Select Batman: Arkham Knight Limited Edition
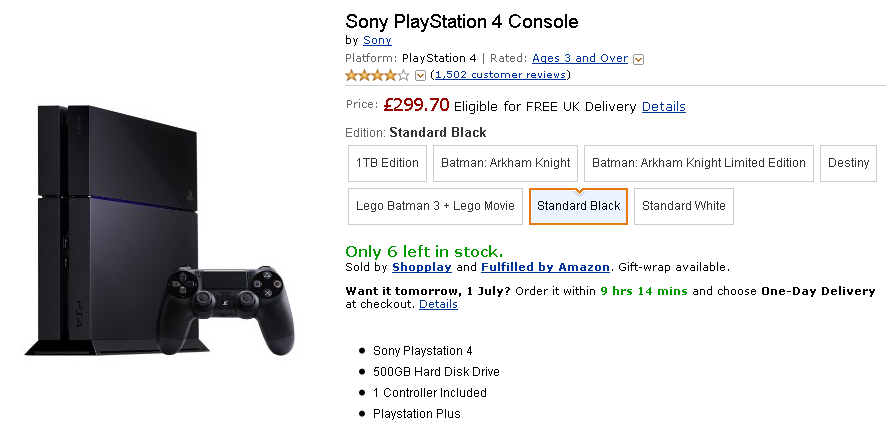The height and width of the screenshot is (432, 886). (698, 163)
